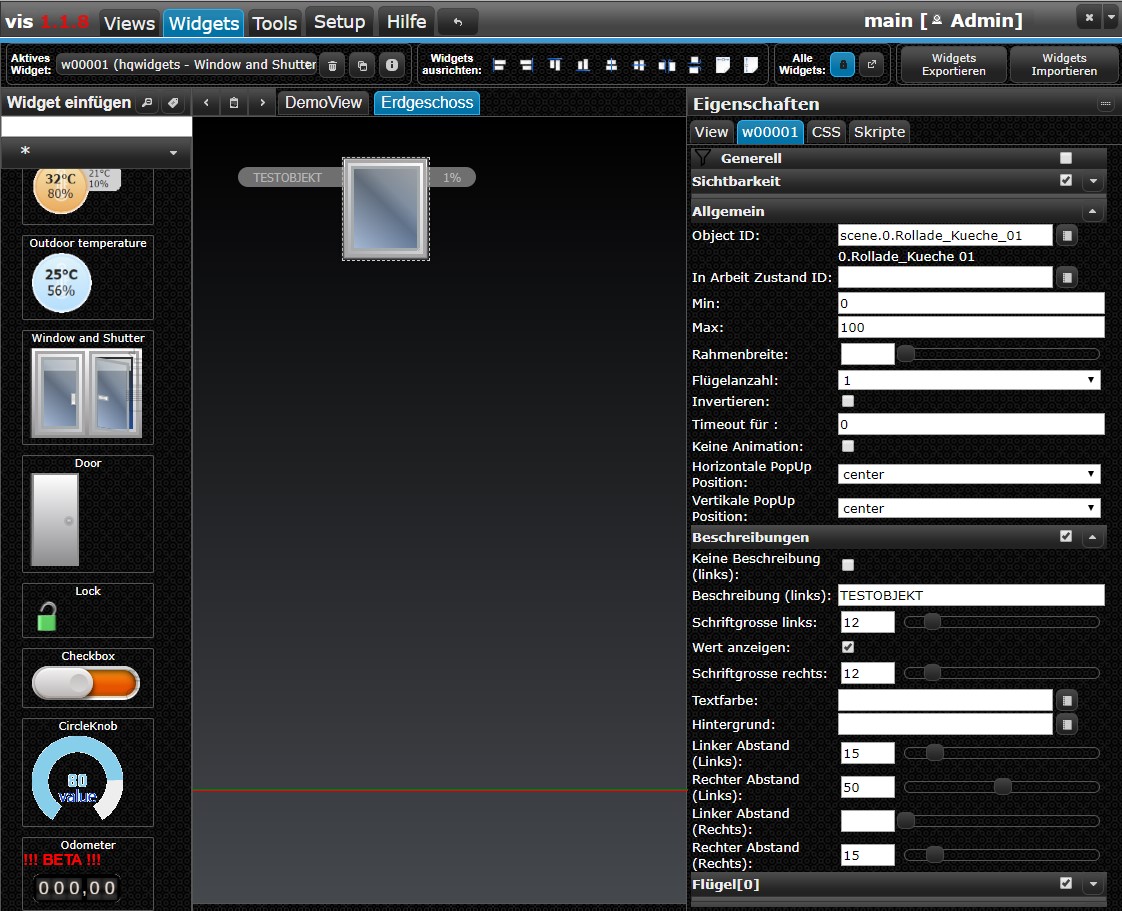
Task: Open the Tools menu
Action: 274,23
